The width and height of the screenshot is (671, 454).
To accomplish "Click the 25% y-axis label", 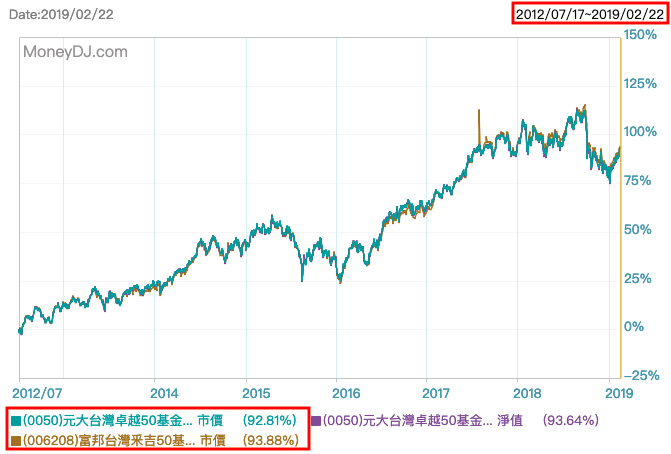I will [x=637, y=279].
